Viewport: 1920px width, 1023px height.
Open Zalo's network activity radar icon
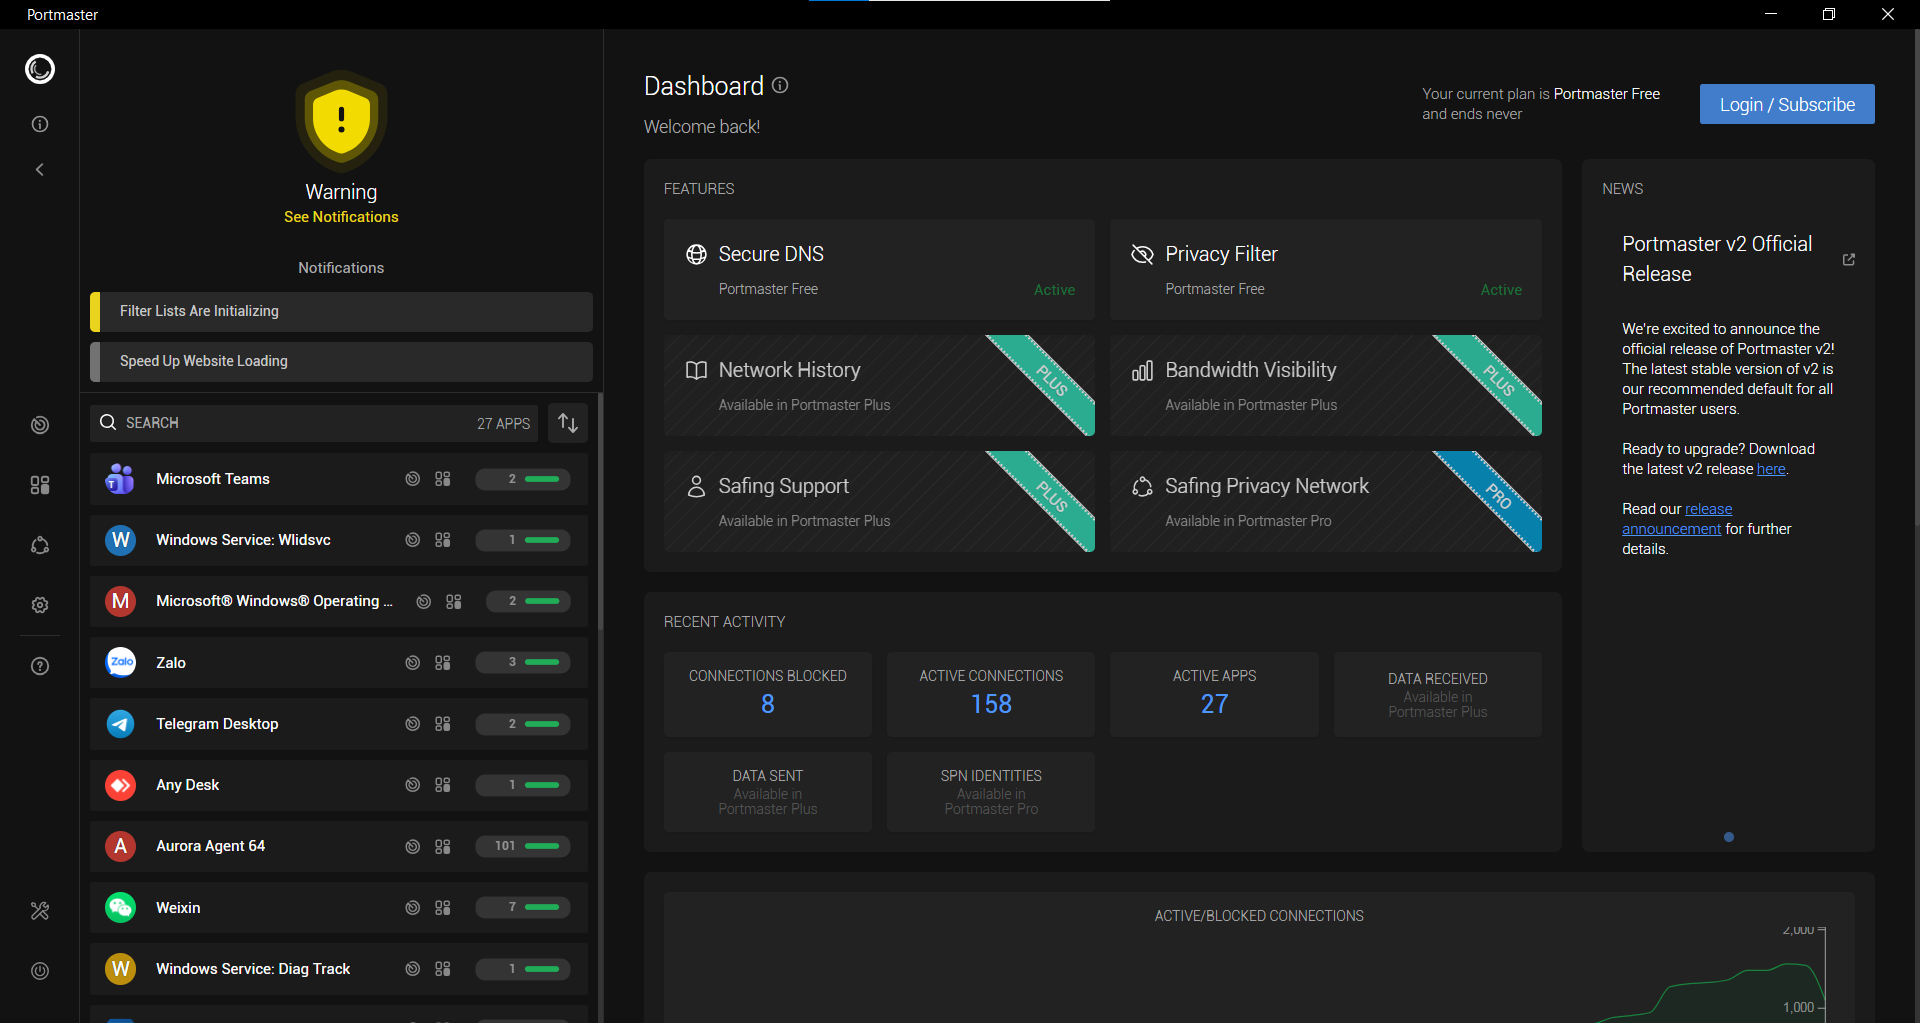(x=412, y=663)
